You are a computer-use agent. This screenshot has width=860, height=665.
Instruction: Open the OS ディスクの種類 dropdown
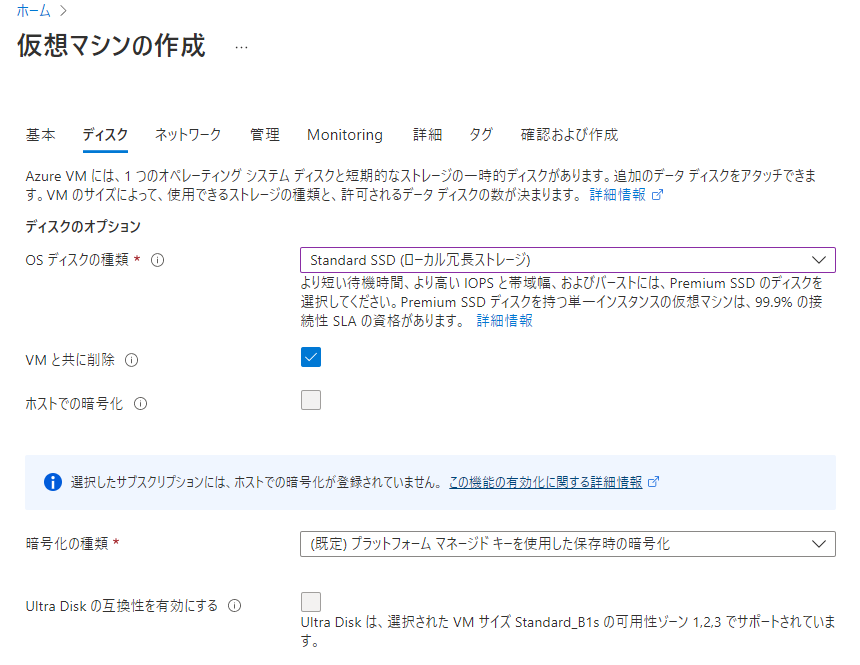tap(568, 260)
